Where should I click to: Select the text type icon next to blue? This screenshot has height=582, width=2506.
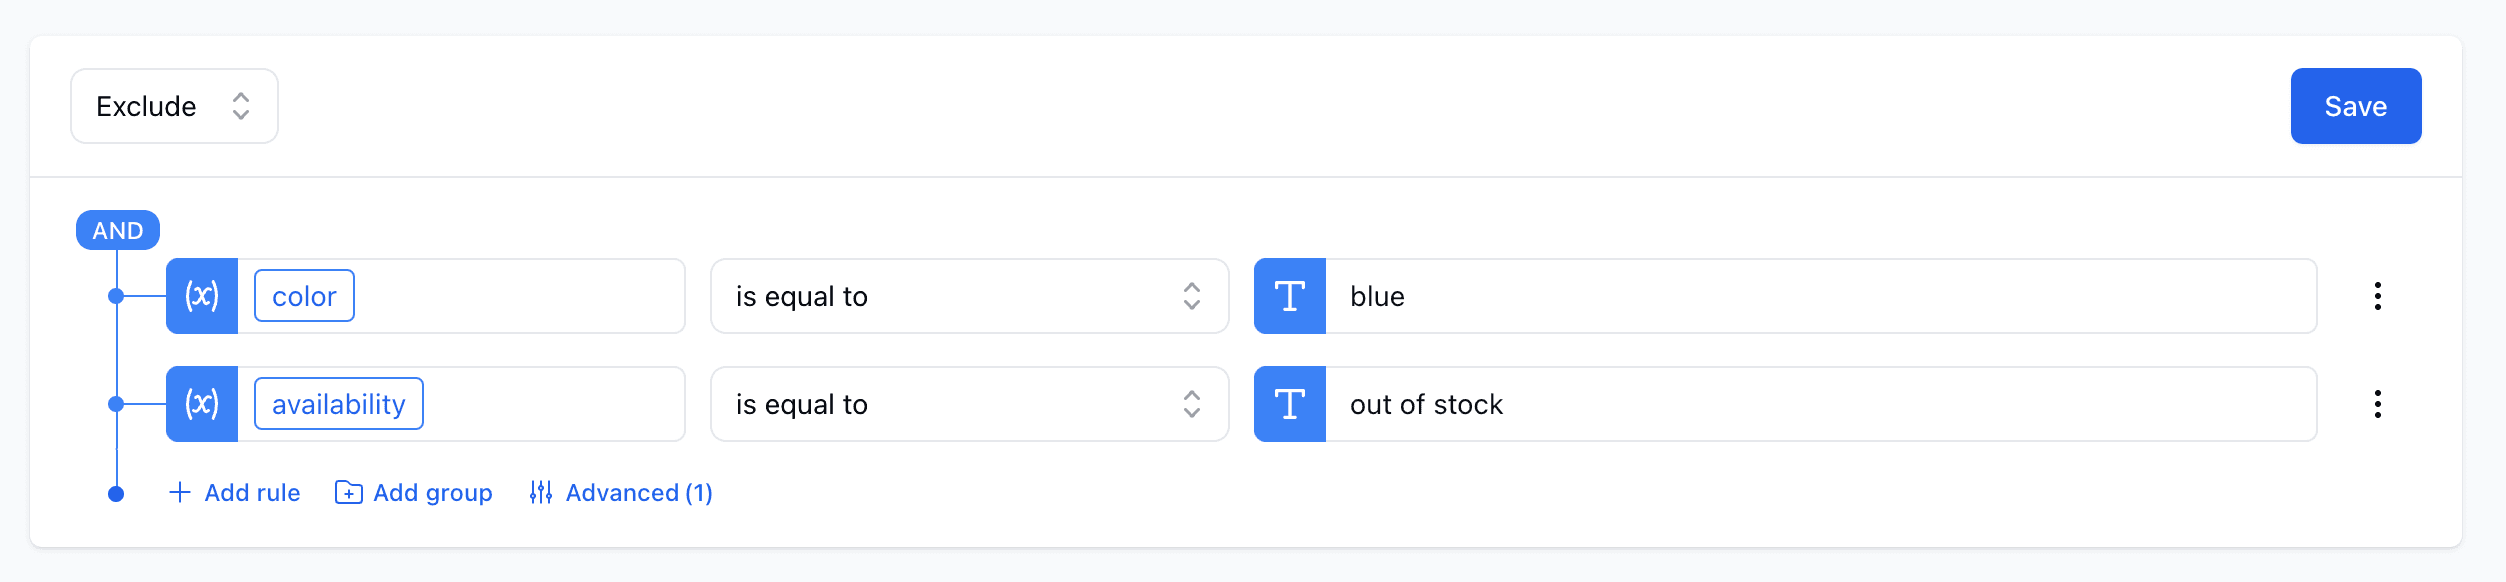point(1289,295)
